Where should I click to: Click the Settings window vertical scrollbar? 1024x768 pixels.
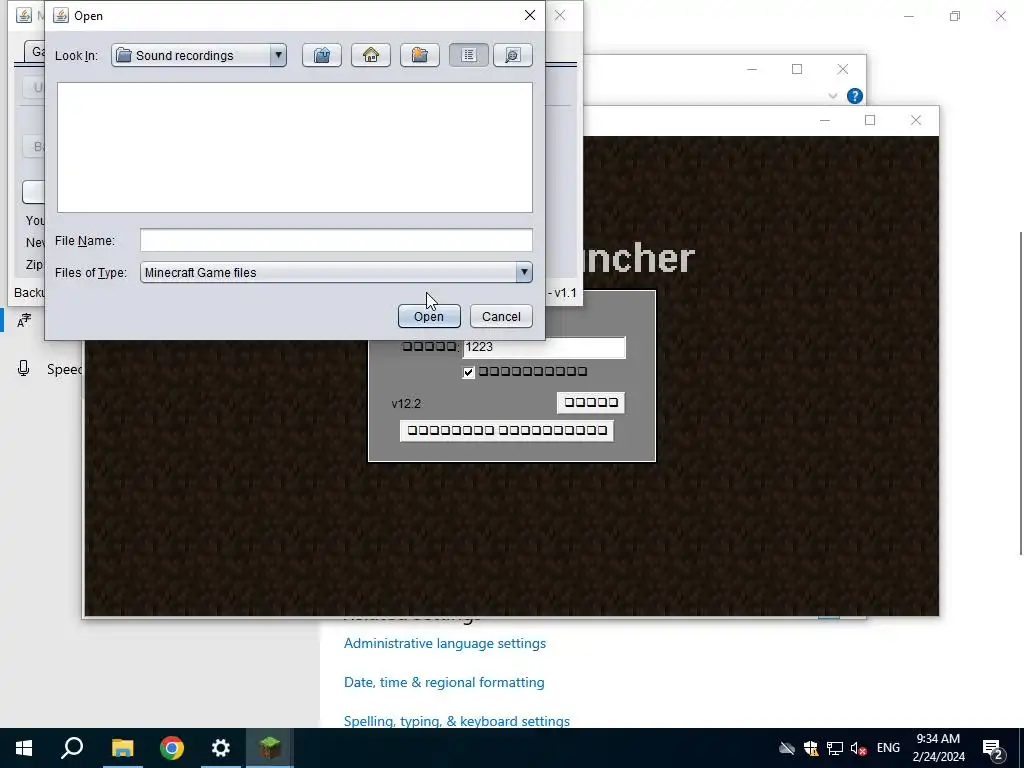[1020, 394]
